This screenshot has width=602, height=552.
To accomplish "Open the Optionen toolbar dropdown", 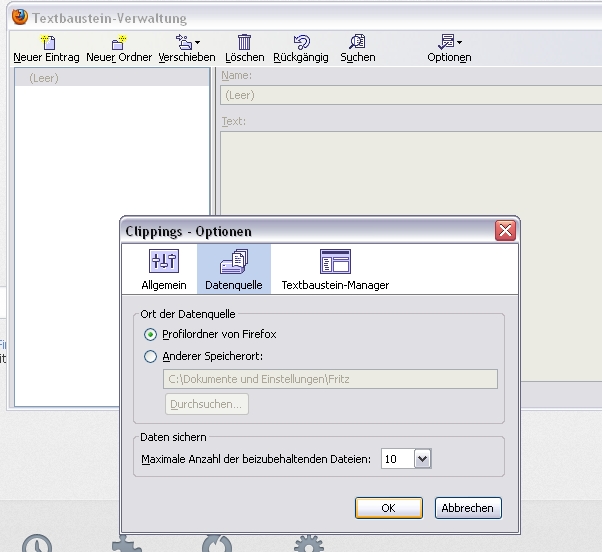I will [449, 42].
